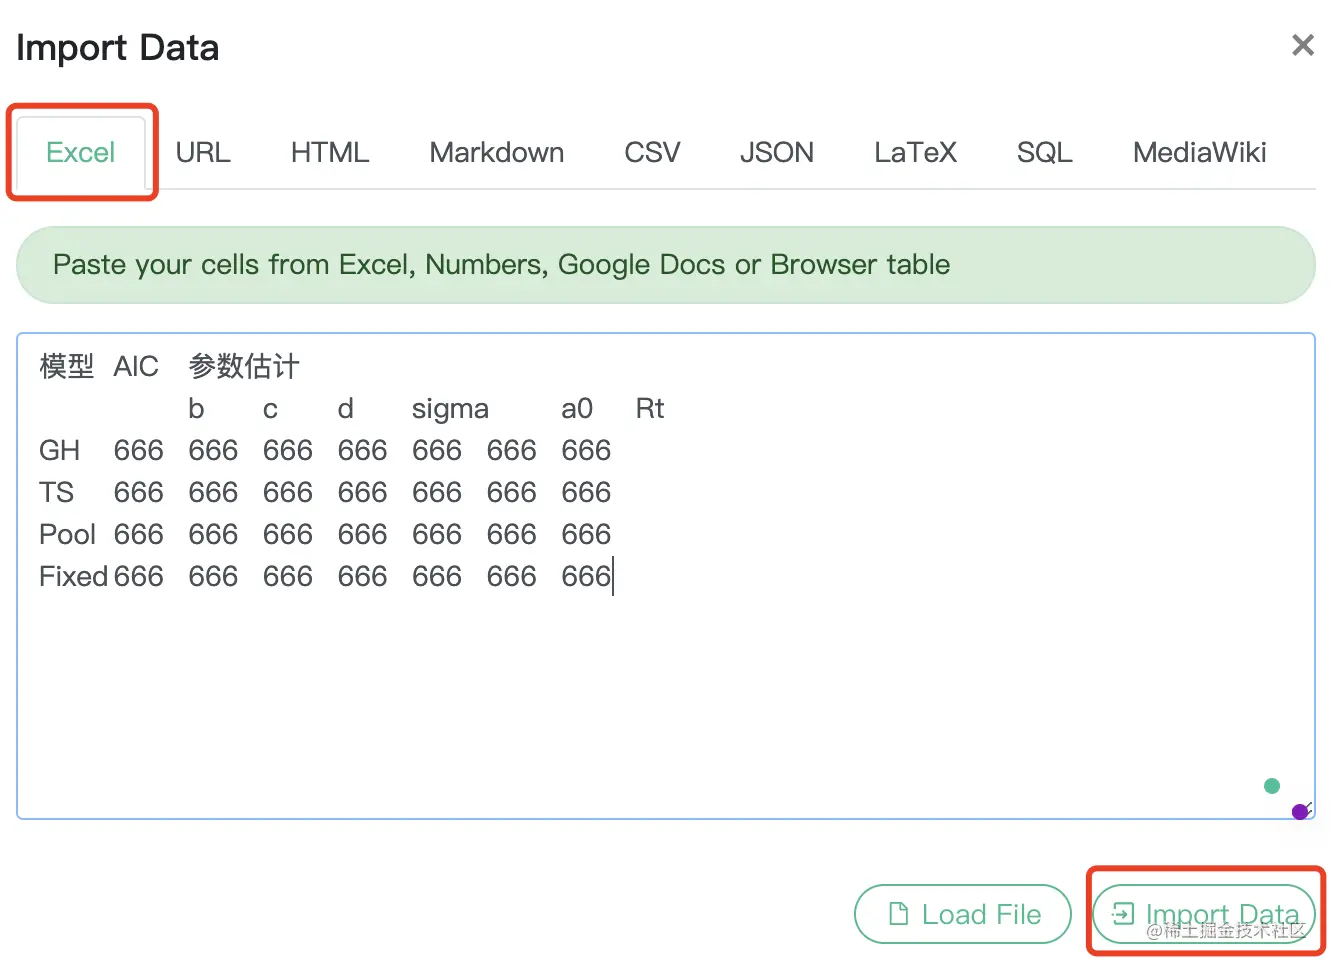Click the cursor position after the last 666 value
The height and width of the screenshot is (966, 1332).
point(613,576)
